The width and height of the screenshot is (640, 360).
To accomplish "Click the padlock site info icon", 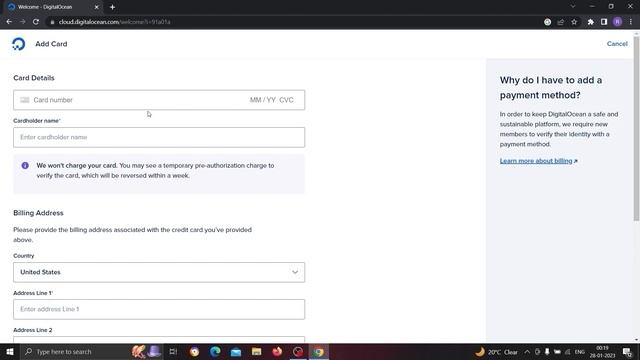I will (52, 22).
